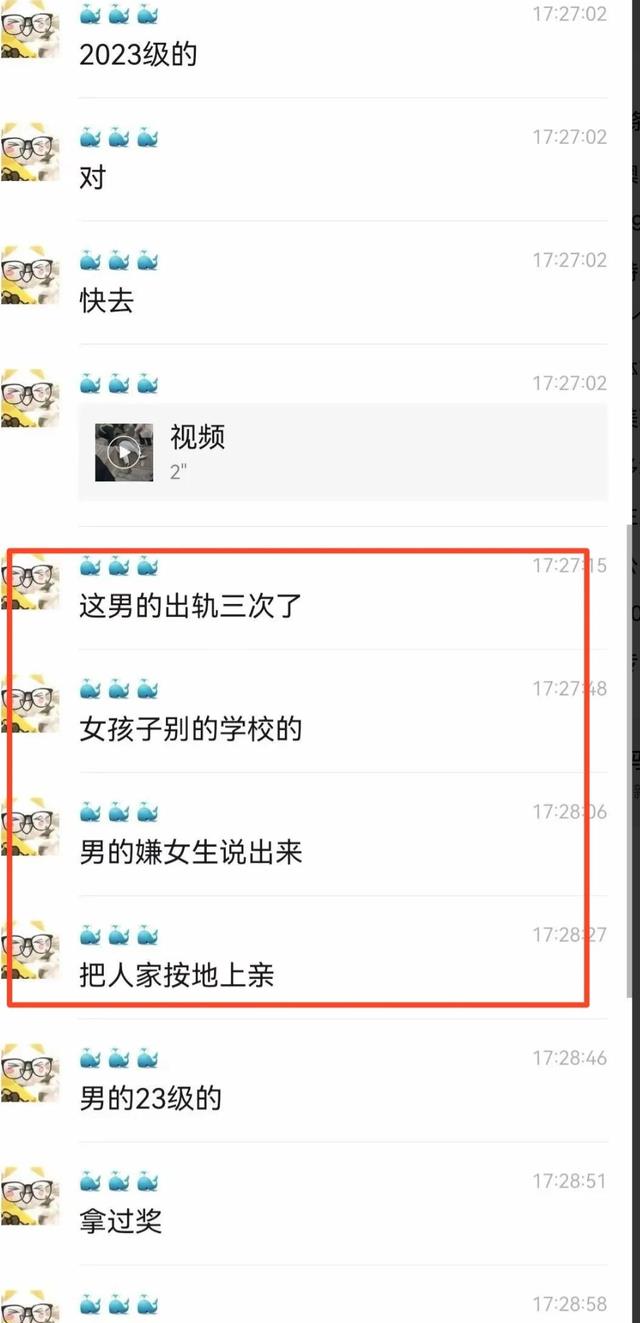Tap avatar beside message 对
Viewport: 640px width, 1323px height.
click(27, 152)
